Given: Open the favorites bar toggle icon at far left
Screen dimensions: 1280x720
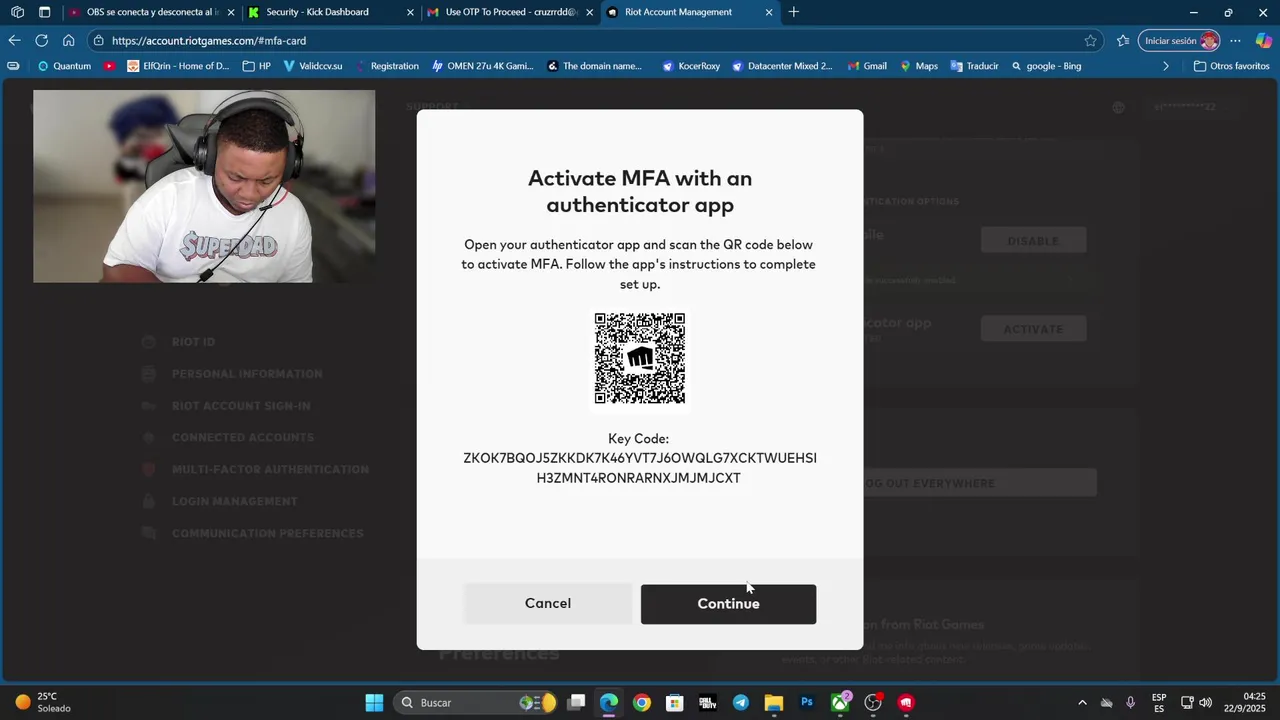Looking at the screenshot, I should coord(13,66).
